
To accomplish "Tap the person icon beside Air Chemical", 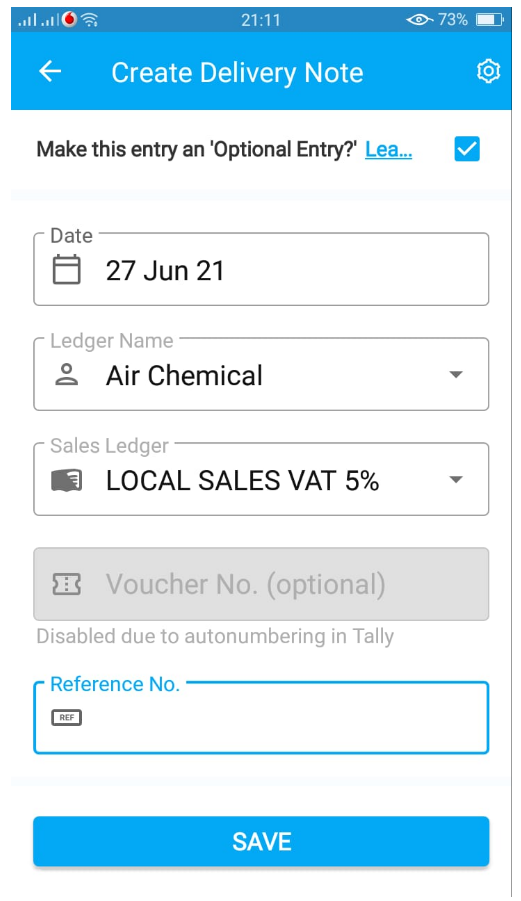I will (67, 375).
